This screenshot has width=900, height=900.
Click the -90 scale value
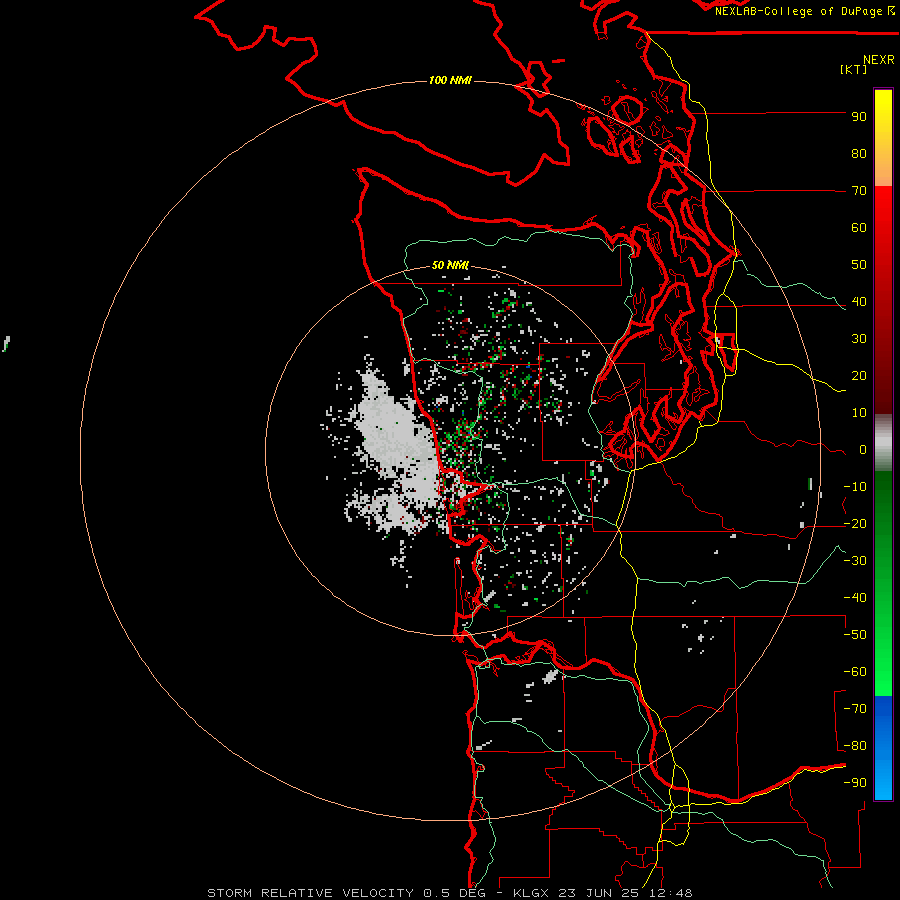(855, 783)
